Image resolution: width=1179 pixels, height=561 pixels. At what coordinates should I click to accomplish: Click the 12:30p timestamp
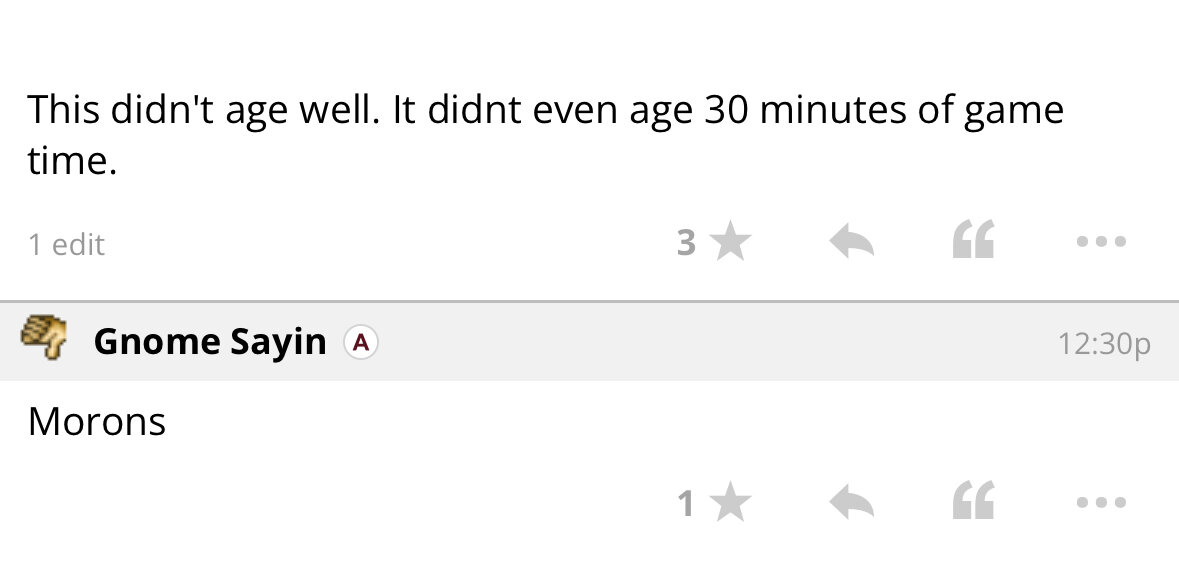[1103, 343]
